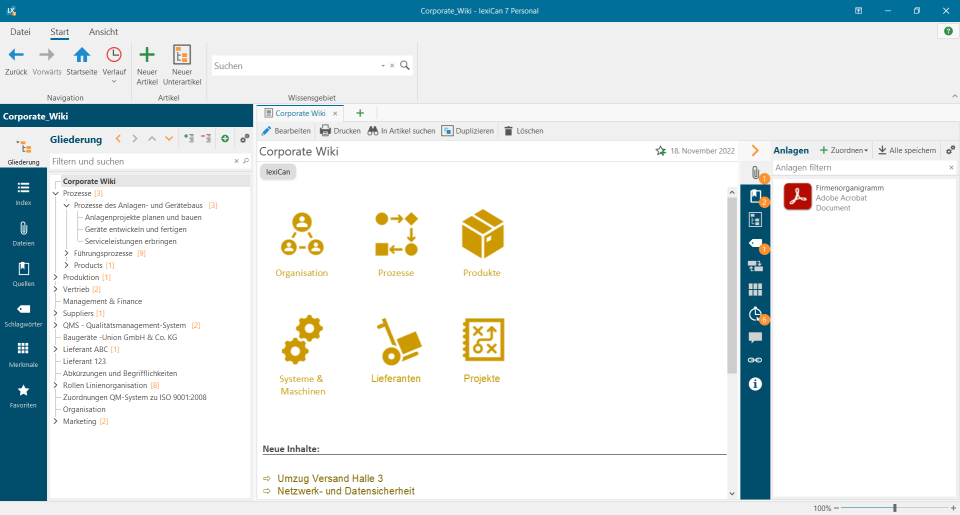Click green circle plus in Gliederung toolbar
The height and width of the screenshot is (515, 960).
[225, 139]
